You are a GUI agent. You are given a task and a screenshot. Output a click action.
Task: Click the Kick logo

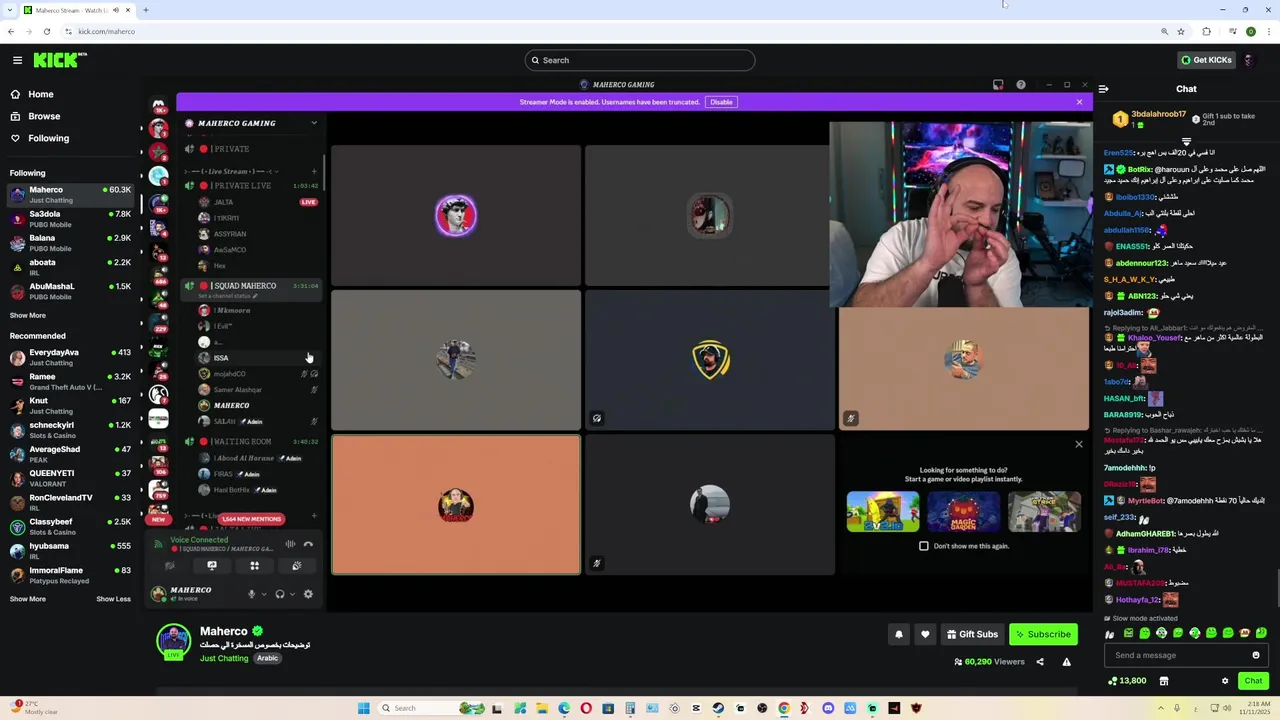(59, 60)
